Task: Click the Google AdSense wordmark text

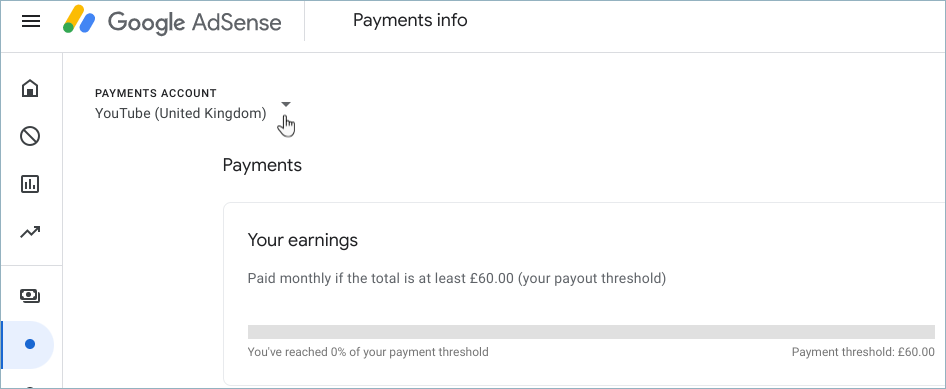Action: [x=194, y=22]
